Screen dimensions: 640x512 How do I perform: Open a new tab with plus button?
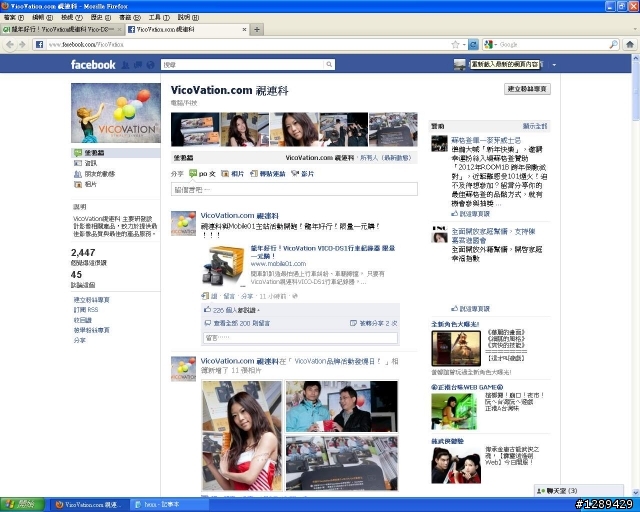point(257,29)
